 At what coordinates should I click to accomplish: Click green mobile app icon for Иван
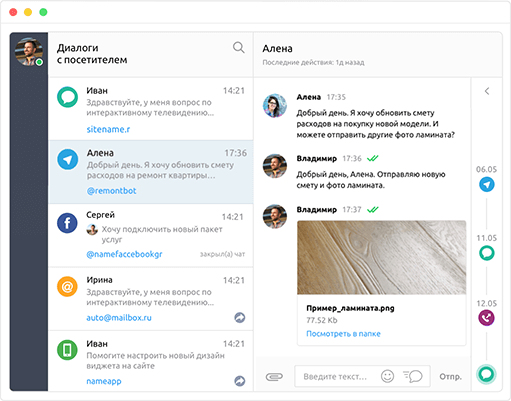[67, 350]
